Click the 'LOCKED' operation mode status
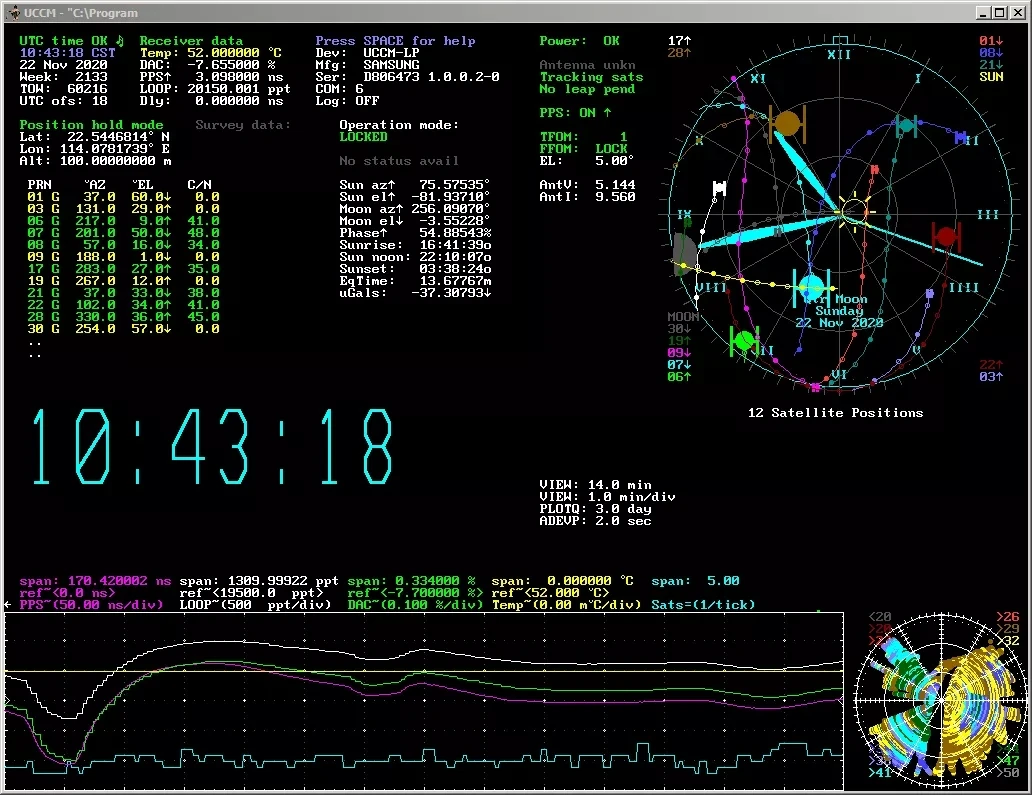Image resolution: width=1032 pixels, height=795 pixels. click(363, 137)
